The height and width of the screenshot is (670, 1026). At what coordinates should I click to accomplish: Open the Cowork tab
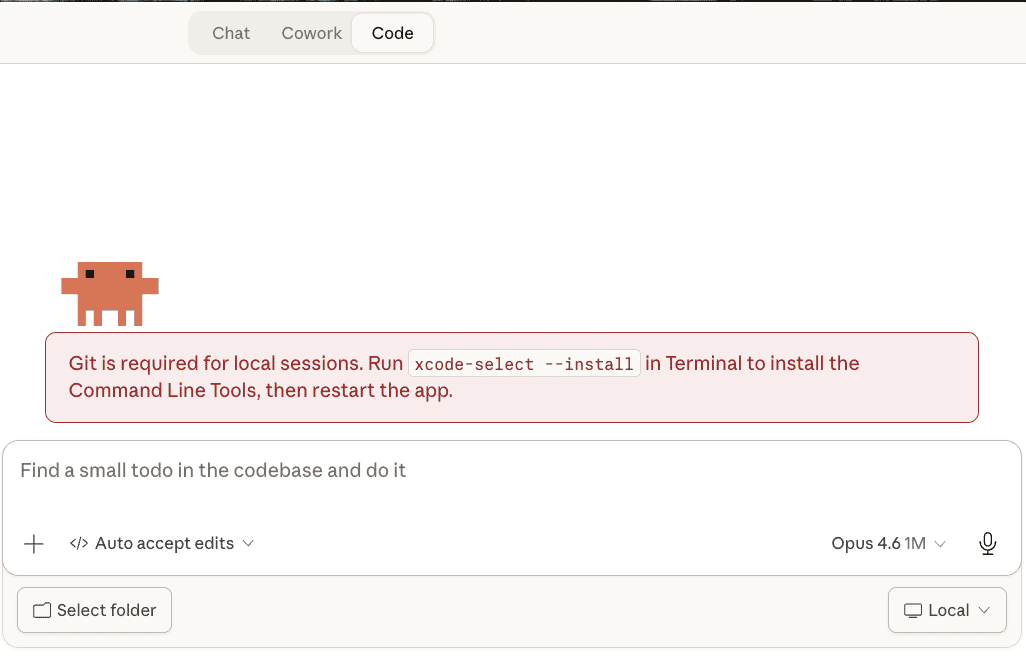click(x=311, y=33)
